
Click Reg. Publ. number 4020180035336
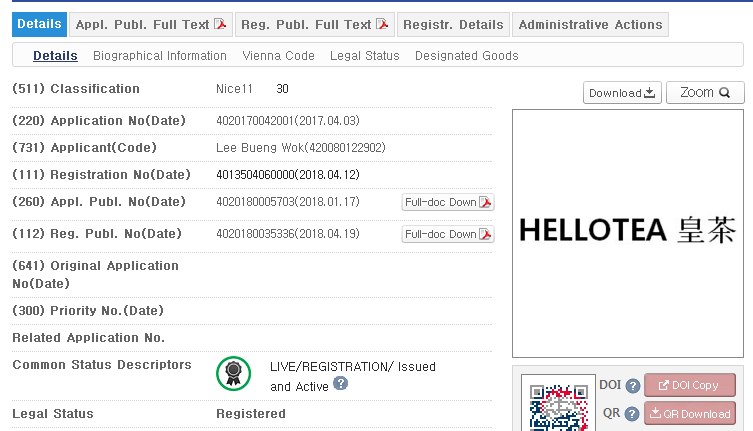click(x=255, y=234)
